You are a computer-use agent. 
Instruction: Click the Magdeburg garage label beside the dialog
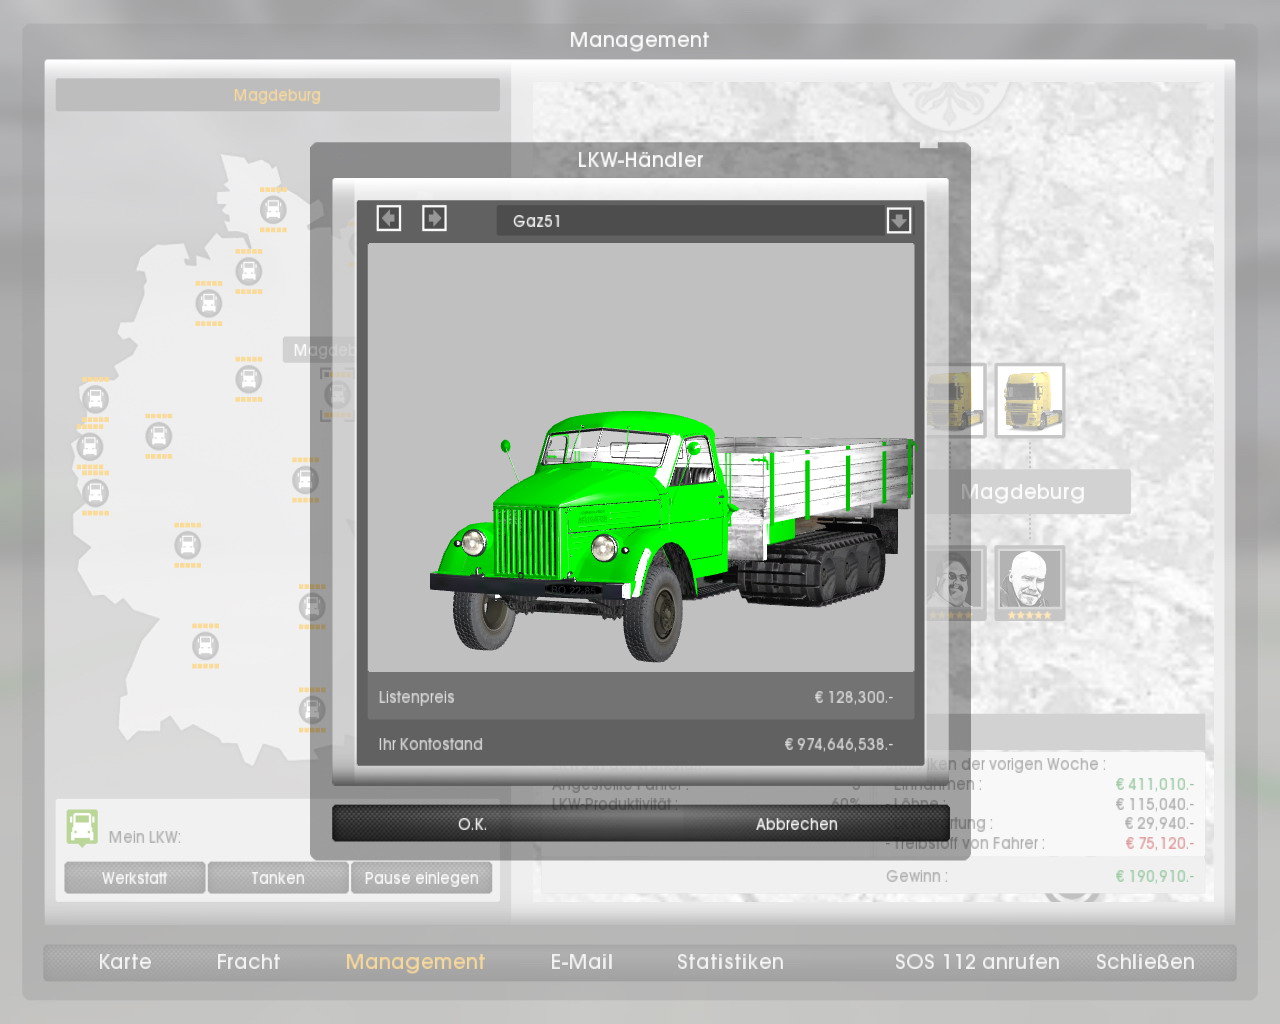(x=1022, y=492)
